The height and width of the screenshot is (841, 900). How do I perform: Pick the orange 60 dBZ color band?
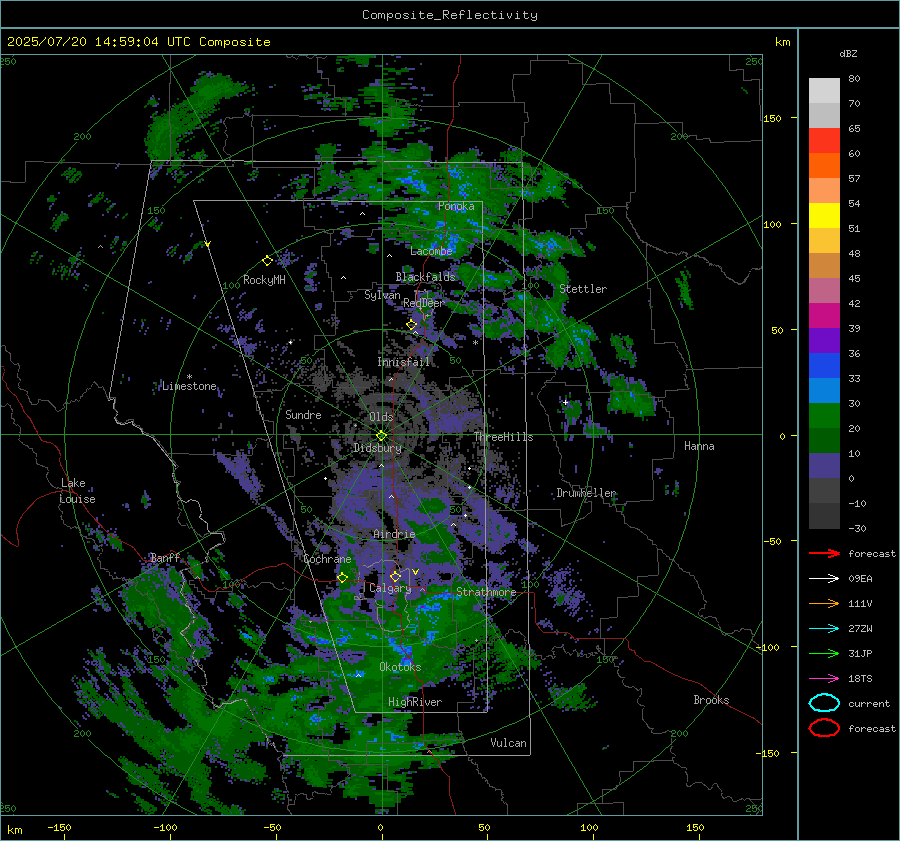[824, 165]
